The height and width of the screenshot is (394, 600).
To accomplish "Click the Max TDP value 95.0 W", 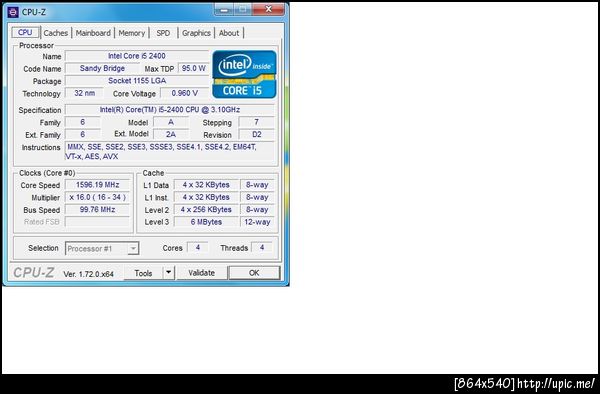I will click(x=194, y=68).
